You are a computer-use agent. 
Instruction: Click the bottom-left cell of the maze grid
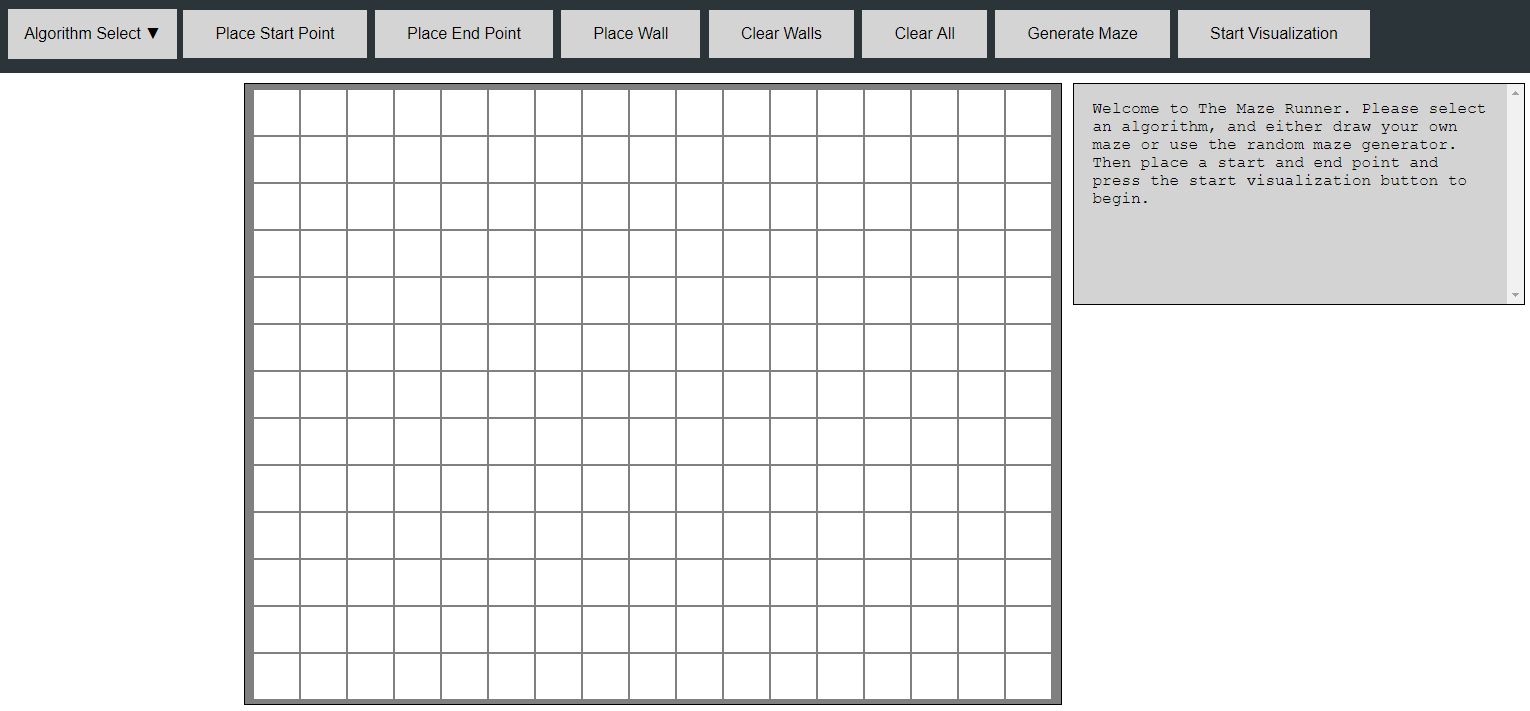click(276, 676)
